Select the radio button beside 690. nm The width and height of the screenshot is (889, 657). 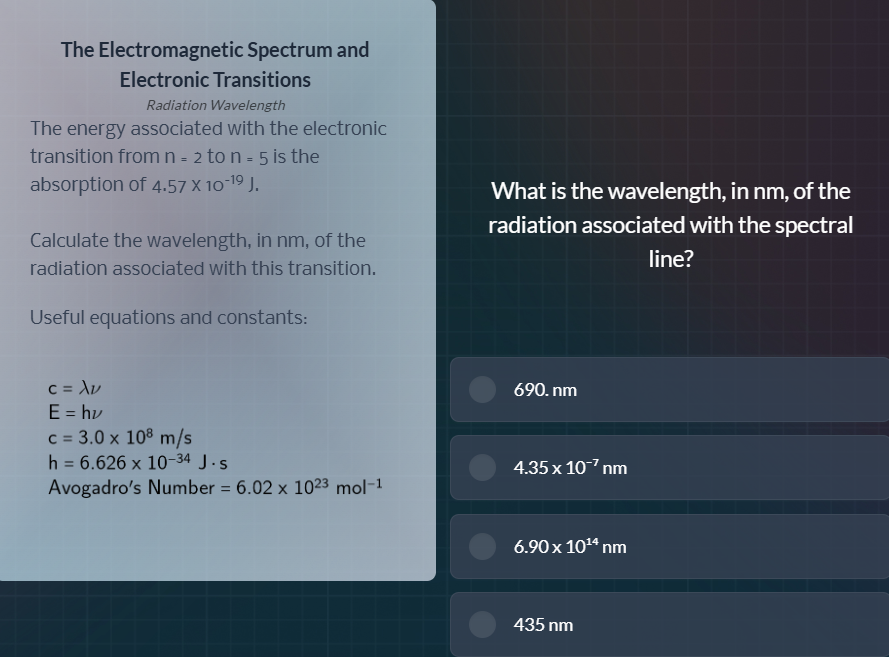483,389
